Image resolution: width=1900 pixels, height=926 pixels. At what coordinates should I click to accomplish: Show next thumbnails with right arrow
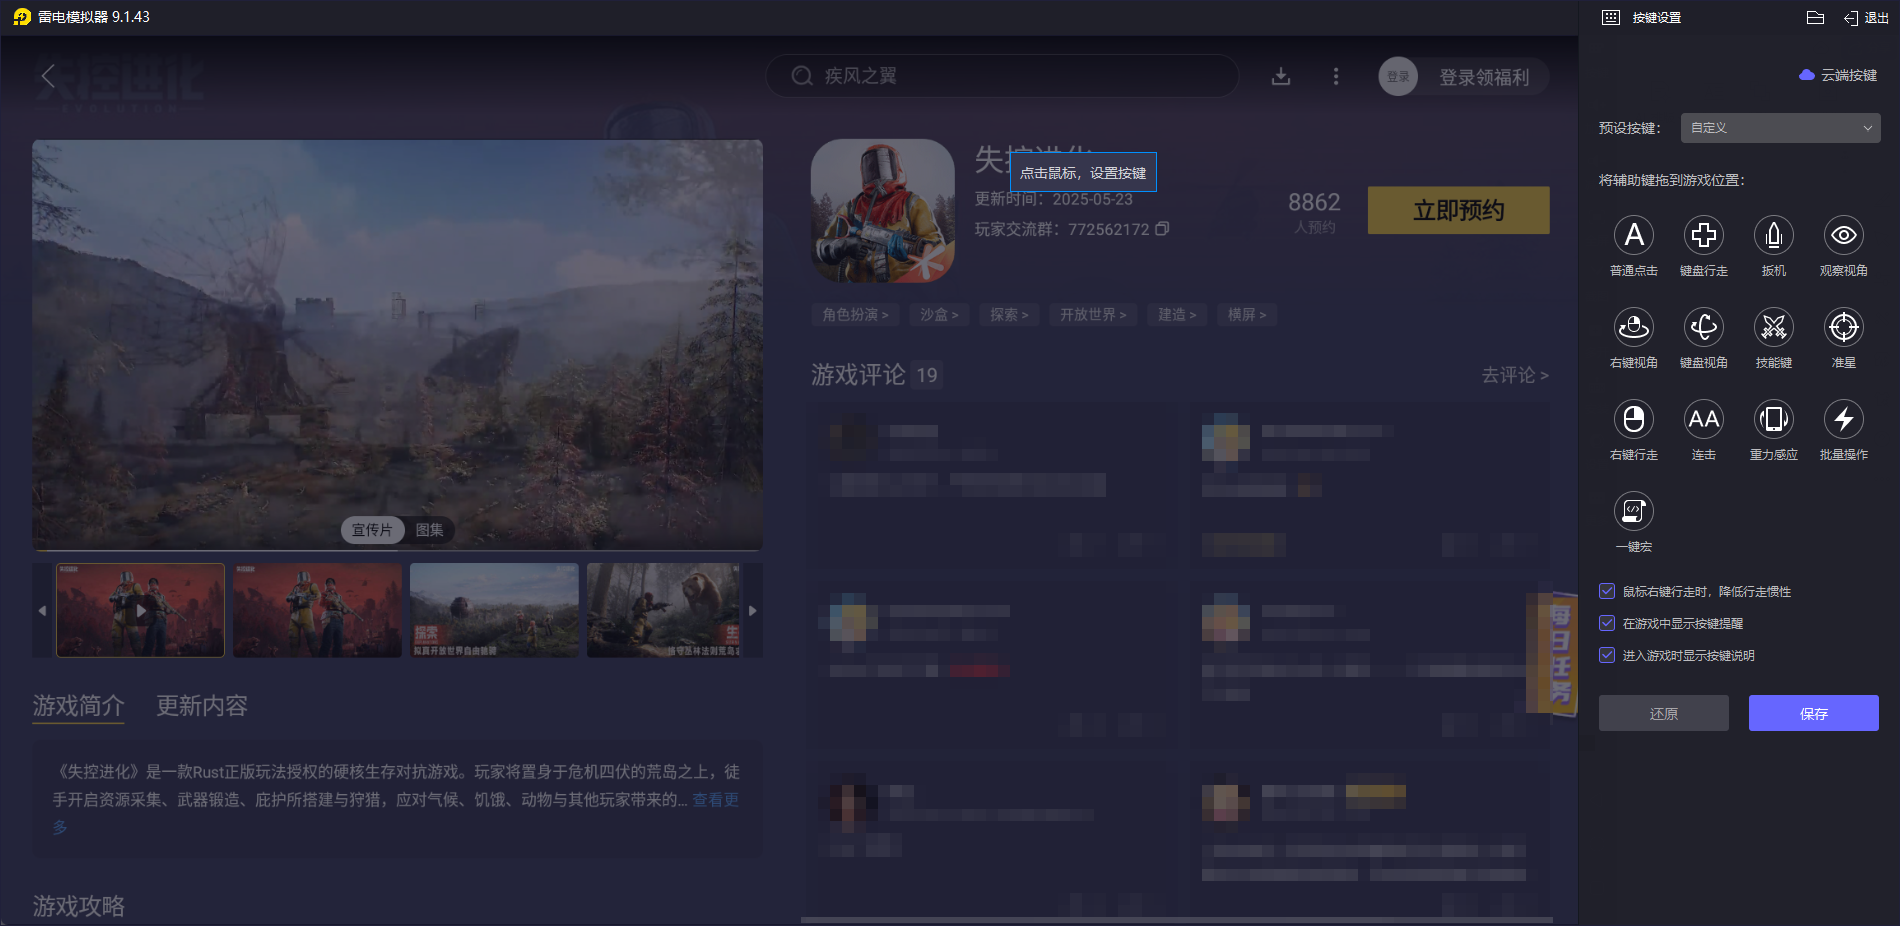click(753, 610)
